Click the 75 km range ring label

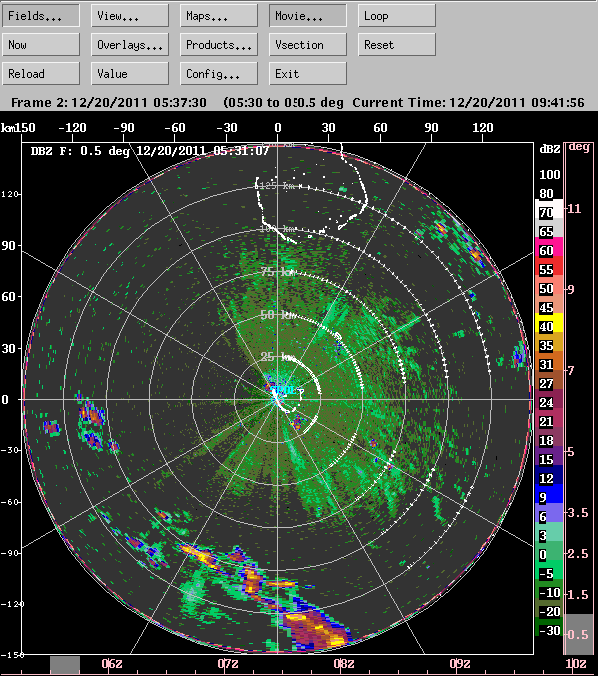tap(278, 272)
